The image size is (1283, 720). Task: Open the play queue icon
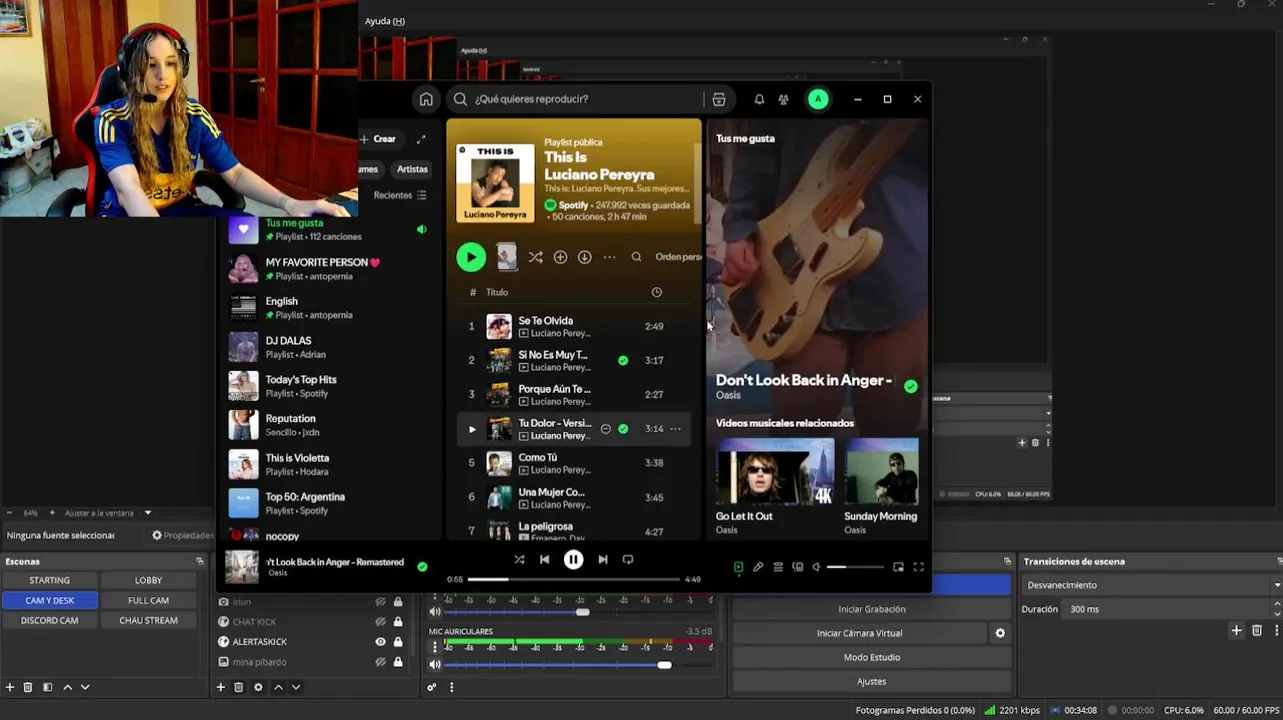[778, 567]
